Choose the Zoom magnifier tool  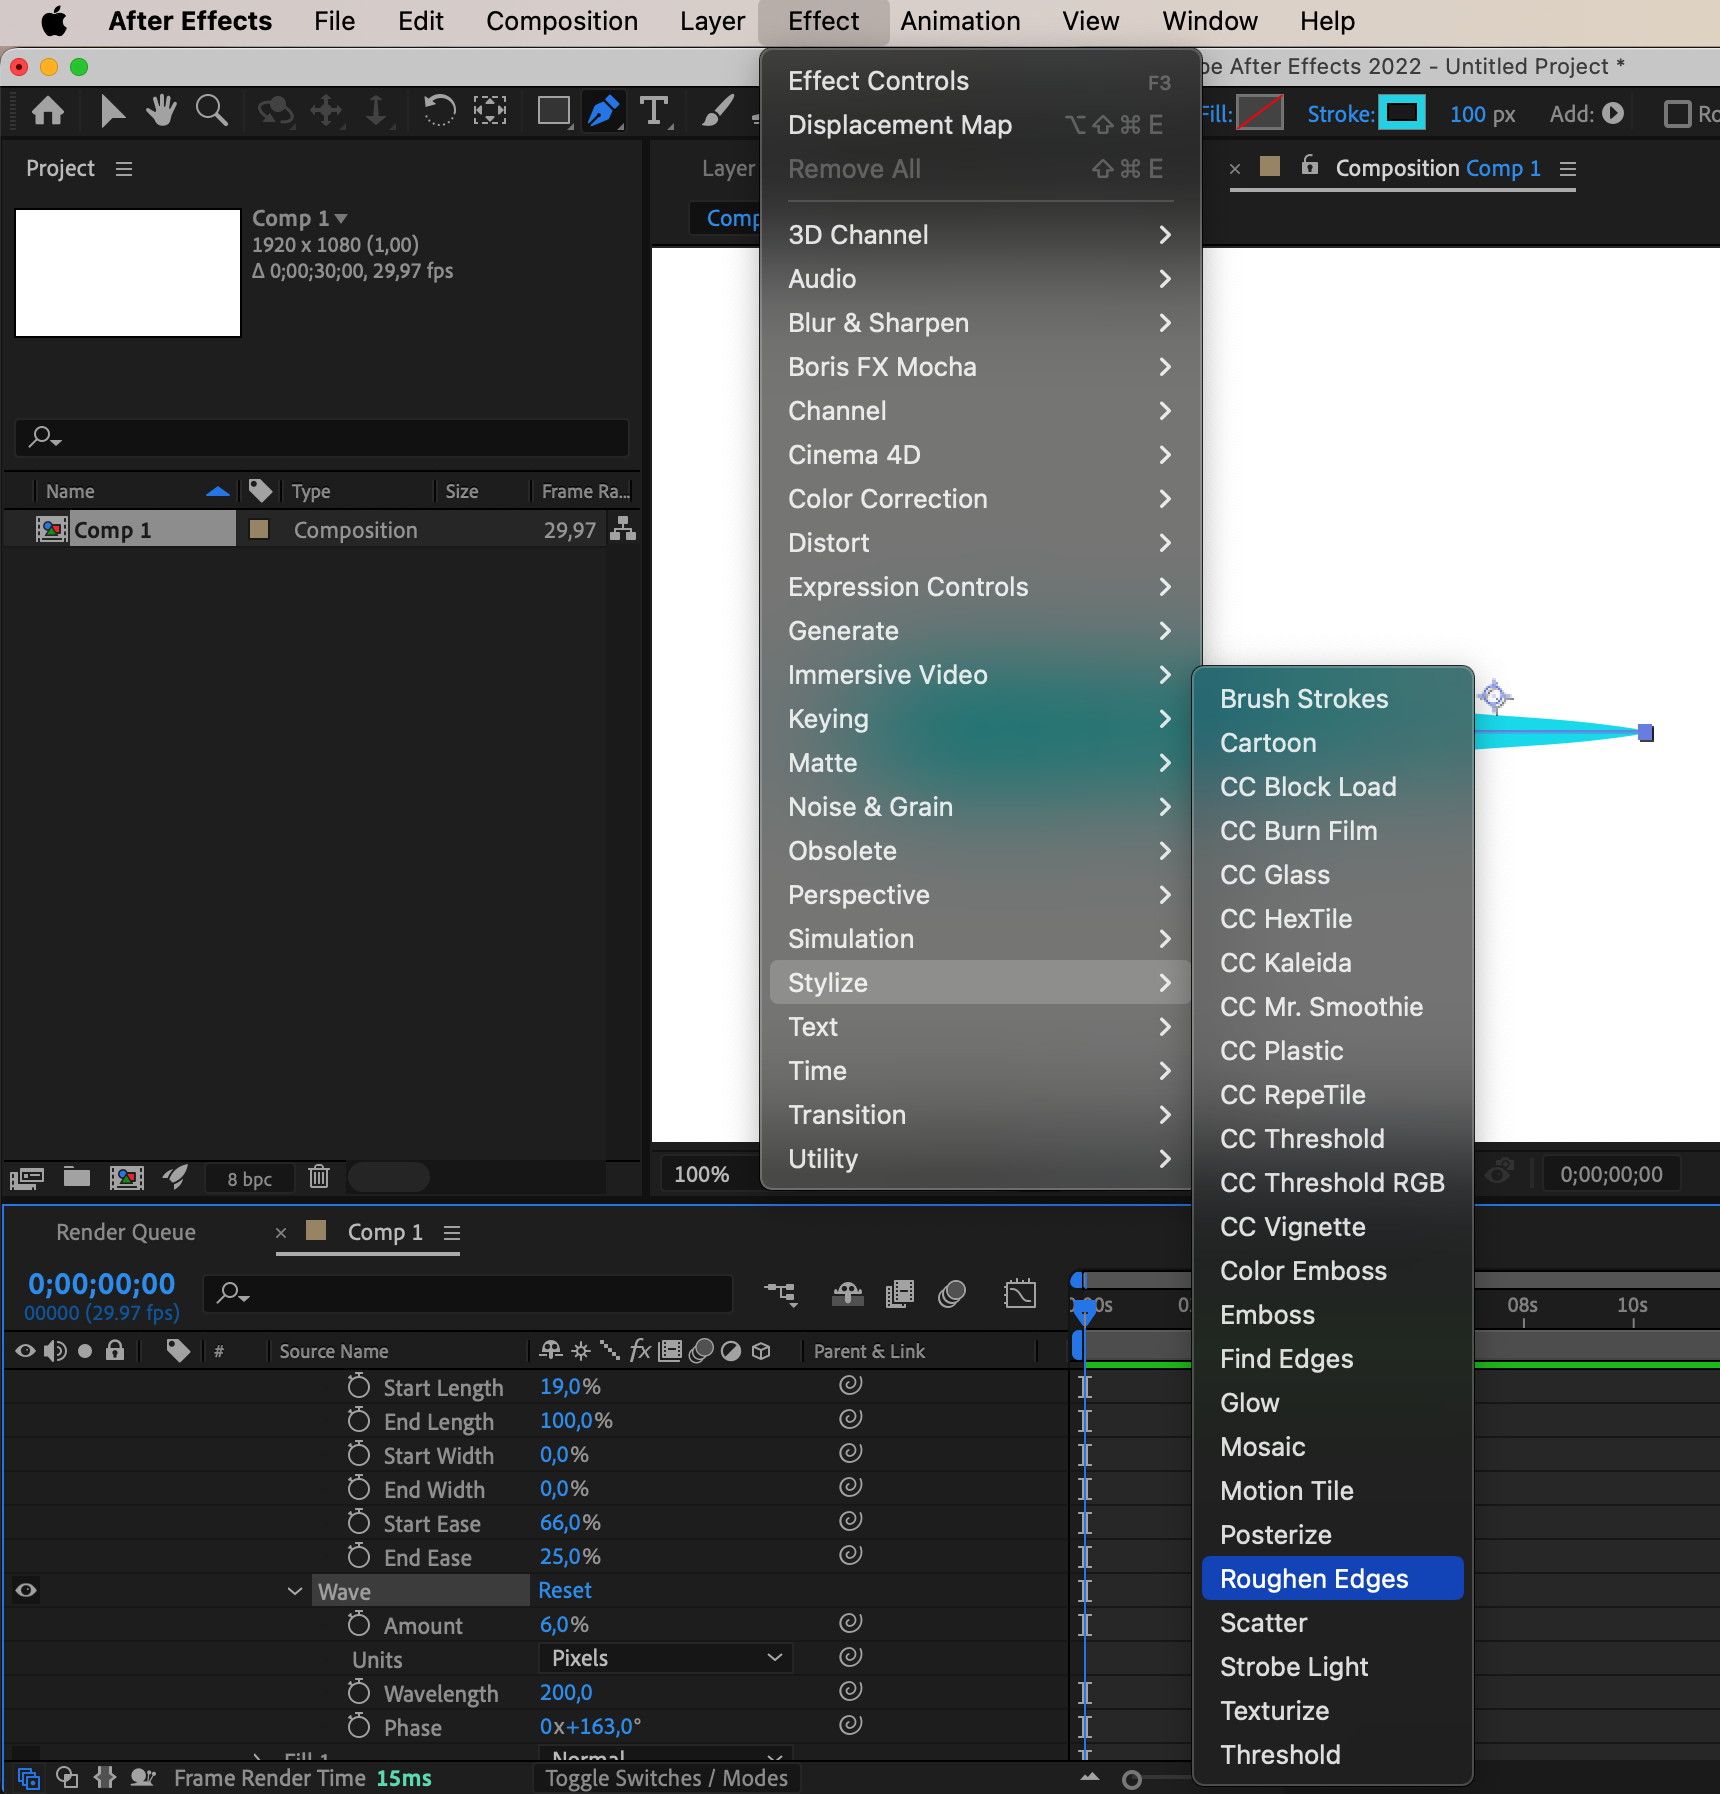[x=211, y=111]
